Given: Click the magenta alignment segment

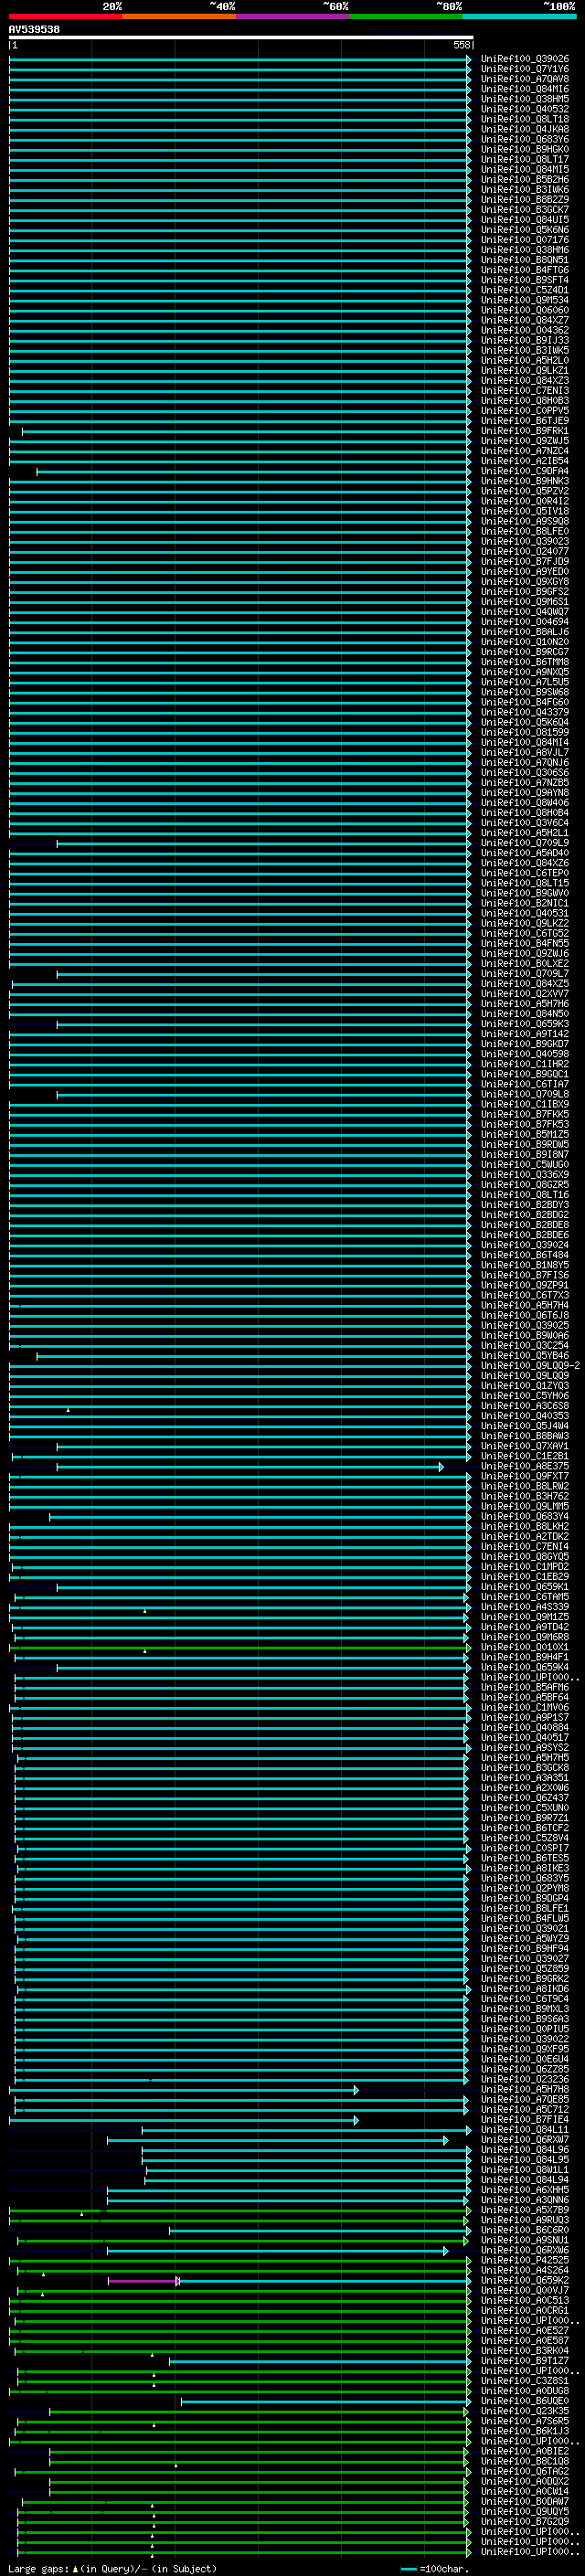Looking at the screenshot, I should pyautogui.click(x=143, y=2281).
